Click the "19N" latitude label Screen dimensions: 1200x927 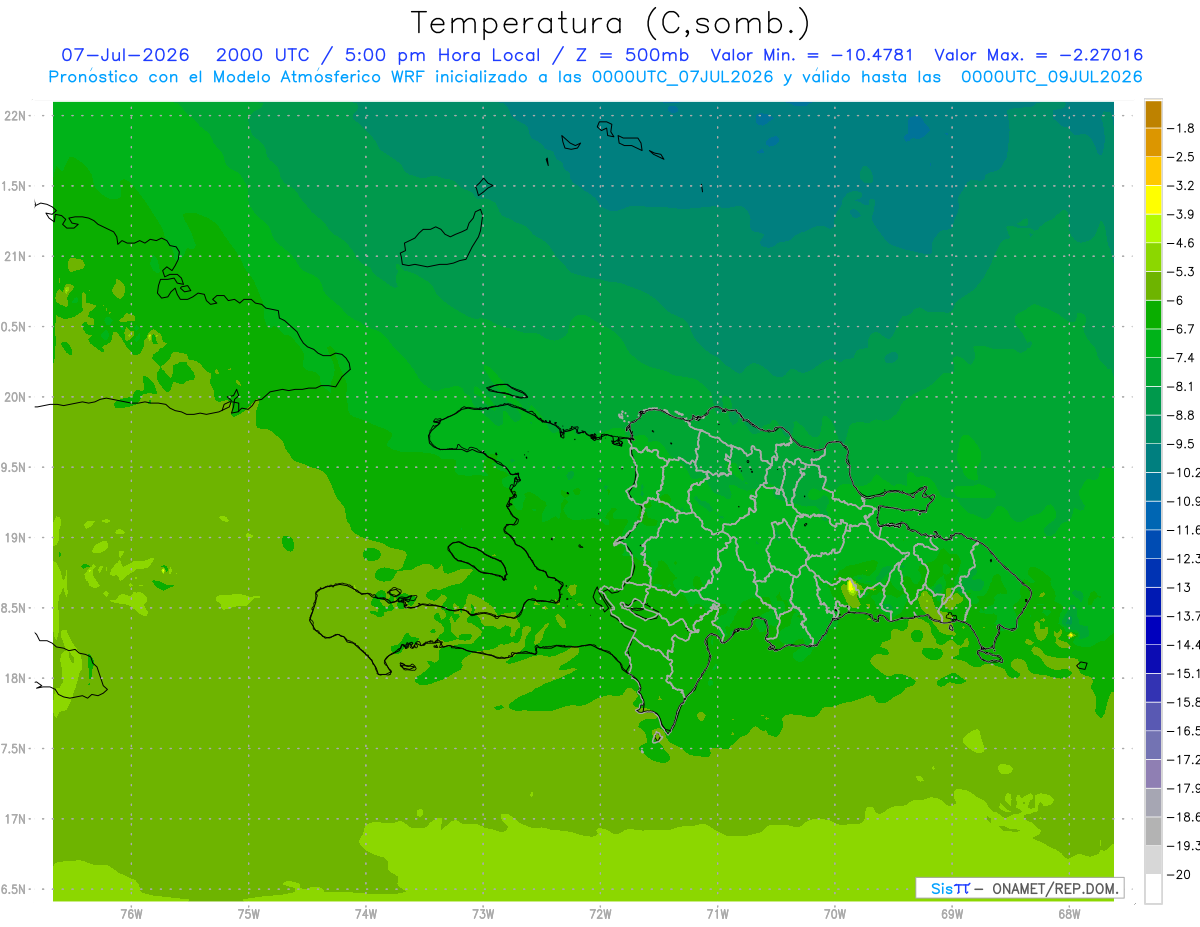click(x=16, y=538)
